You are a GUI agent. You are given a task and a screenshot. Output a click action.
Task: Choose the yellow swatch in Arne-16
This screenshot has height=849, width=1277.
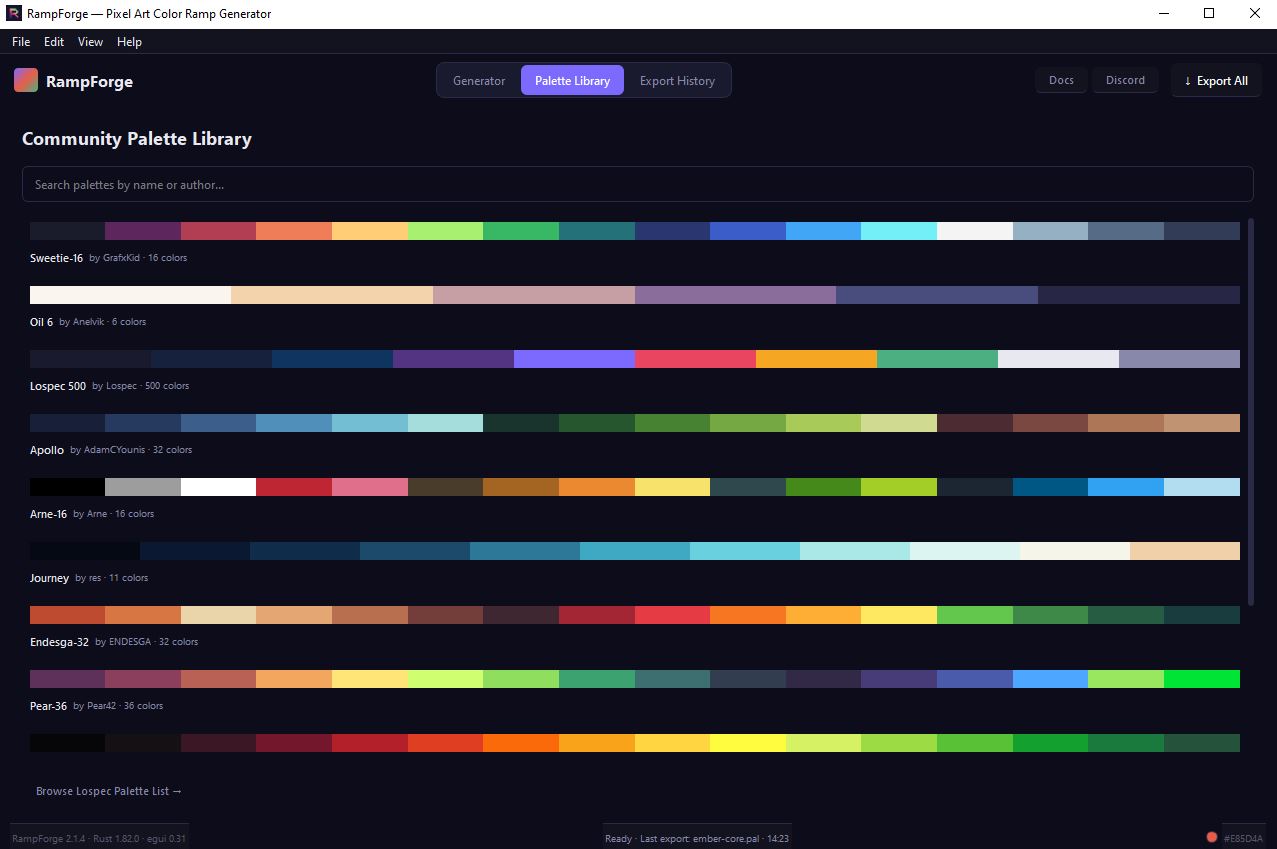[672, 487]
